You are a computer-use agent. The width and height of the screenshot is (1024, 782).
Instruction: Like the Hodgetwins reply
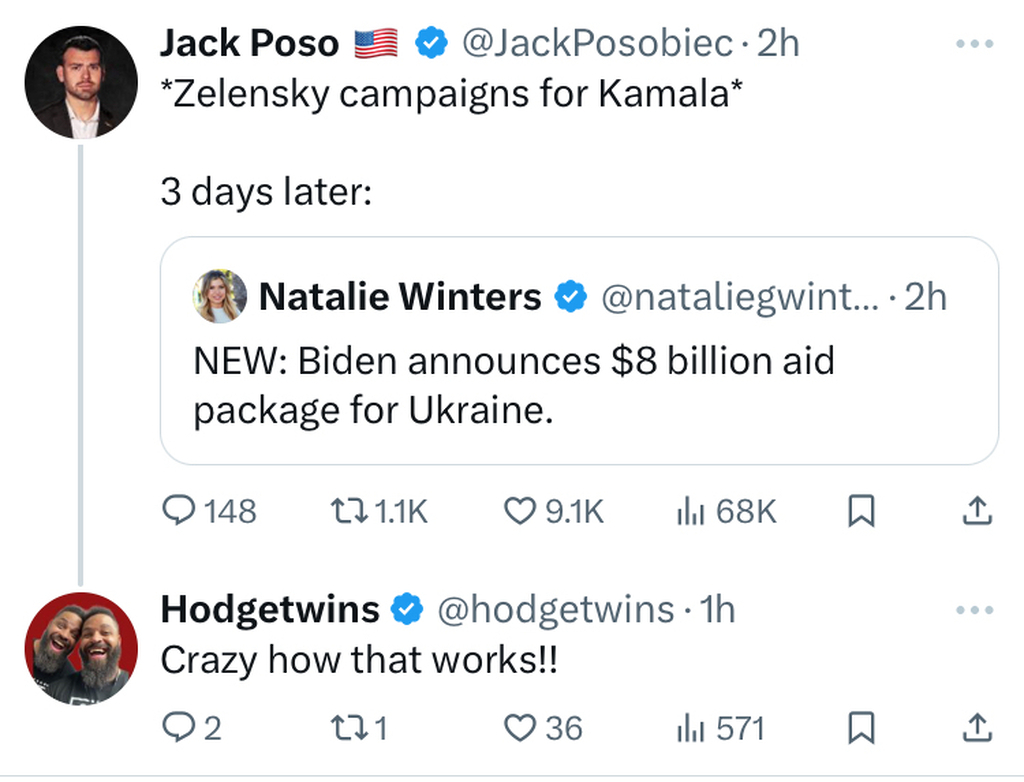(x=519, y=728)
